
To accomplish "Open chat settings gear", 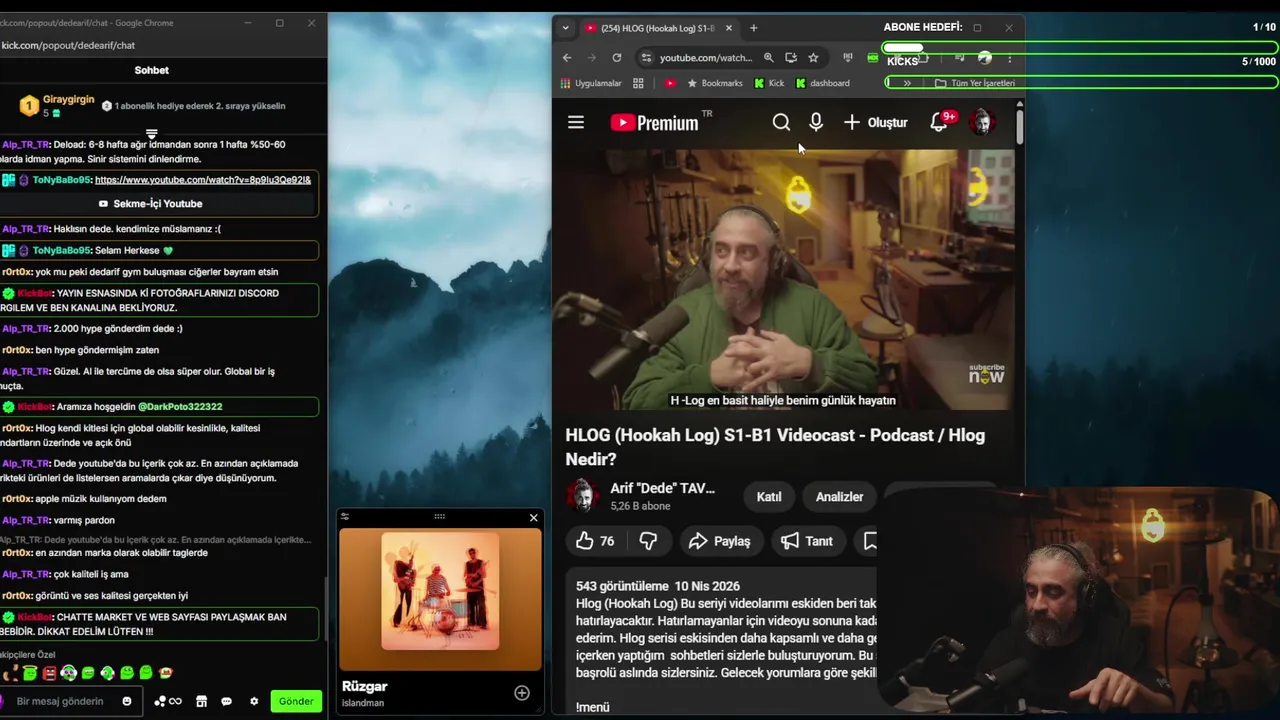I will [x=254, y=701].
